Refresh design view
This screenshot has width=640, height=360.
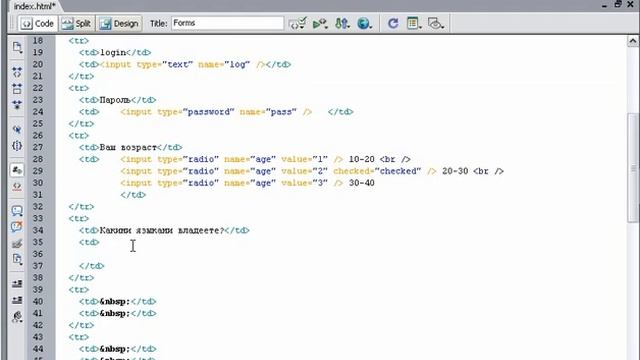point(393,23)
